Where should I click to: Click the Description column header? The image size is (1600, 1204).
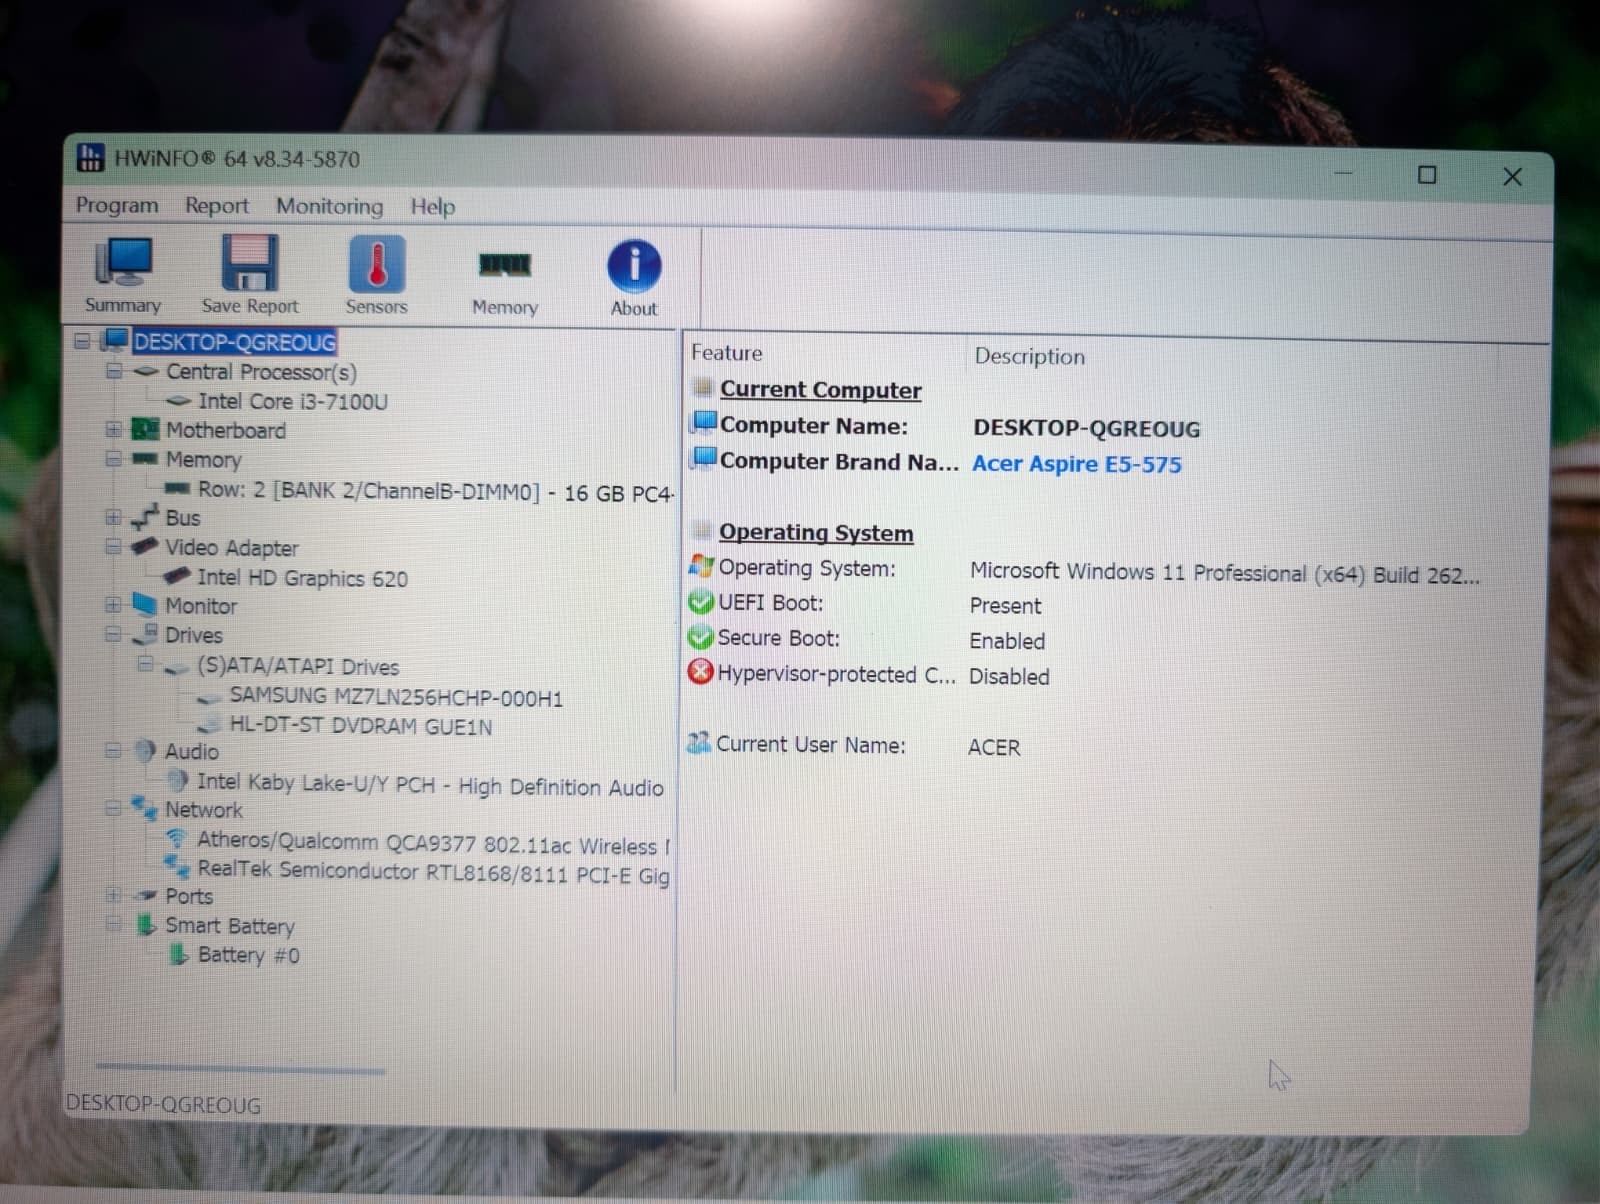pos(1029,356)
